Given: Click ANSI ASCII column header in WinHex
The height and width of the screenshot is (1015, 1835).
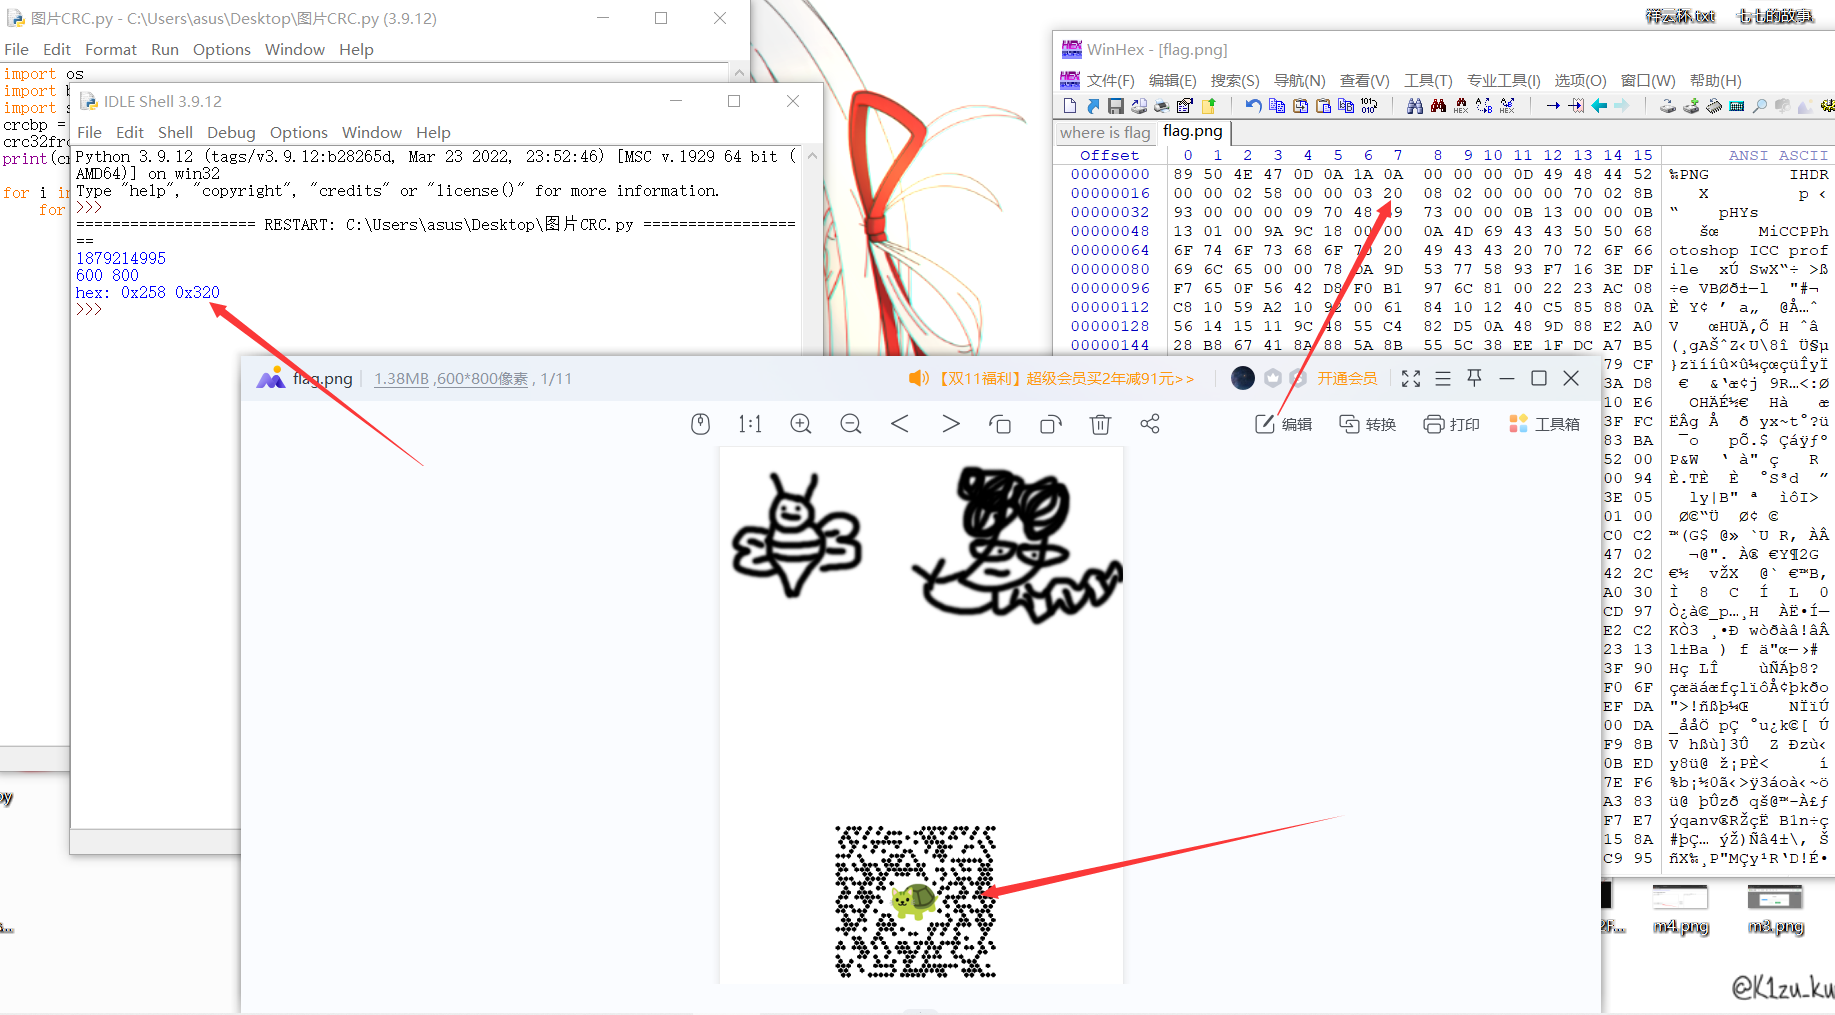Looking at the screenshot, I should (x=1778, y=155).
